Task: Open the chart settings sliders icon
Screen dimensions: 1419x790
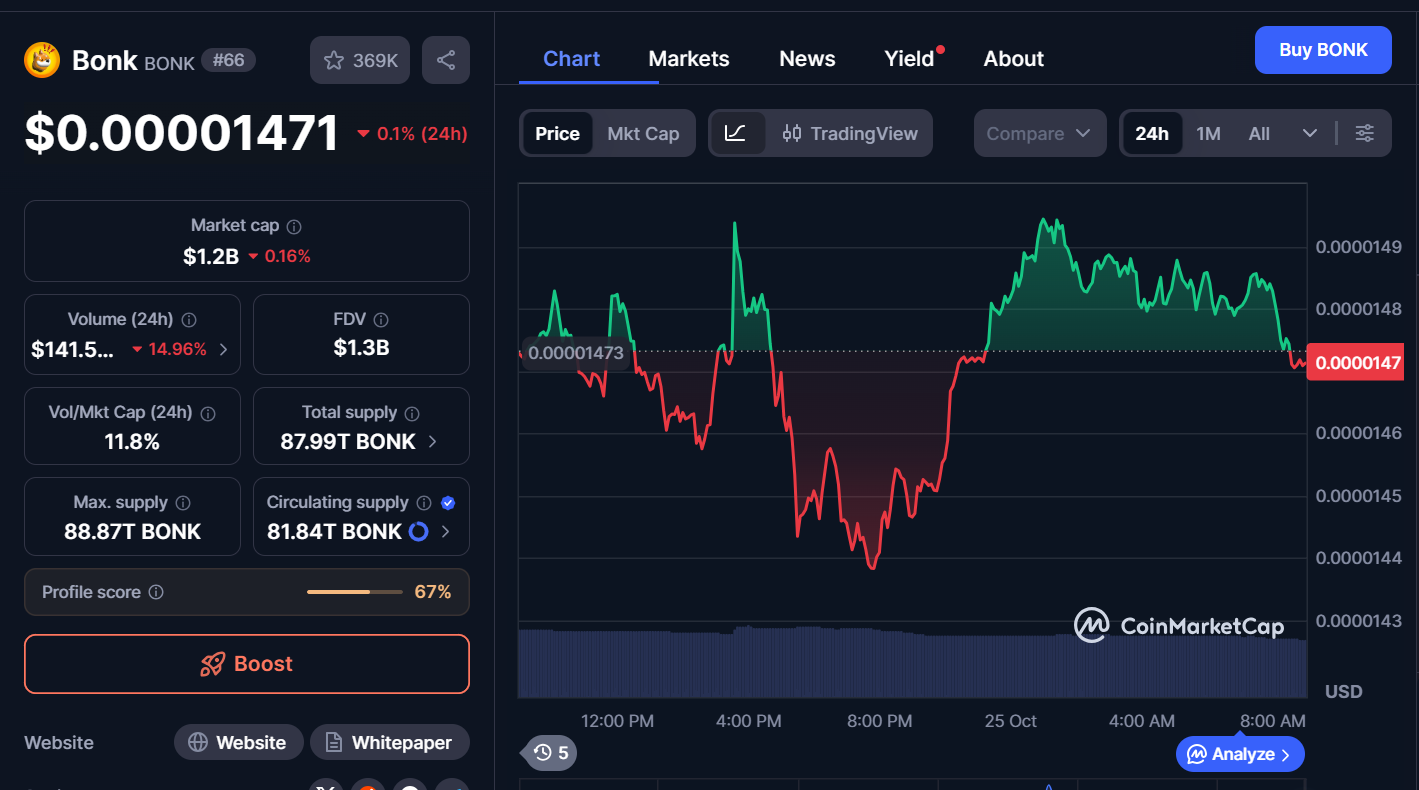Action: tap(1365, 133)
